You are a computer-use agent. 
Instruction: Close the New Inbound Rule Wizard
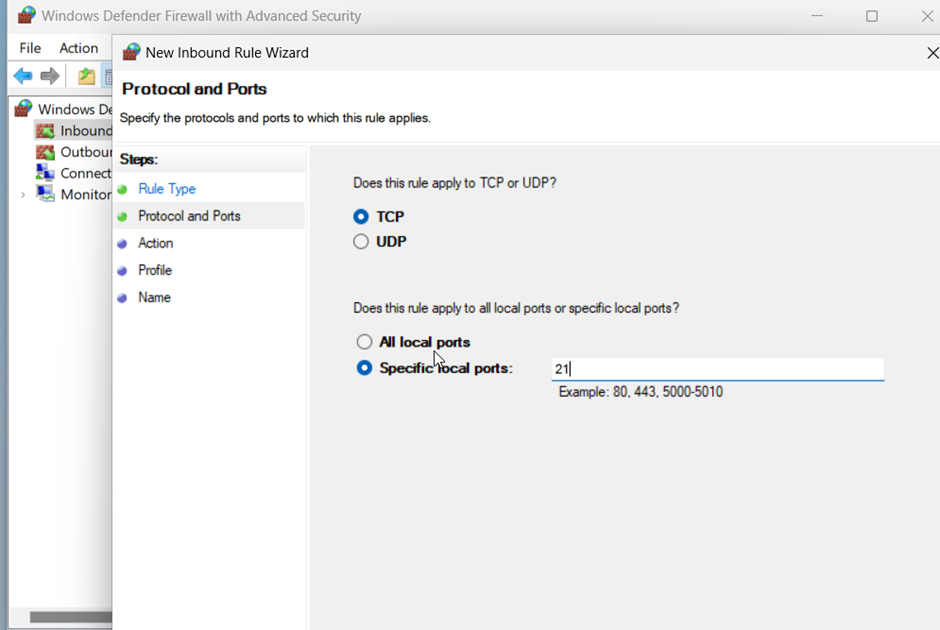(x=932, y=53)
